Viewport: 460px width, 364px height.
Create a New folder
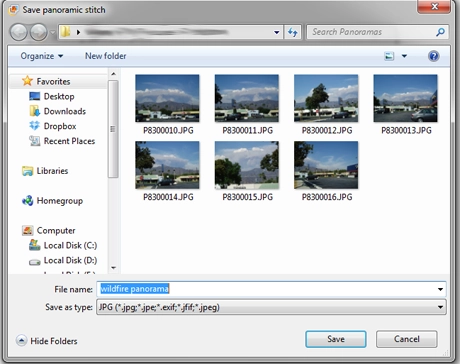[x=106, y=56]
